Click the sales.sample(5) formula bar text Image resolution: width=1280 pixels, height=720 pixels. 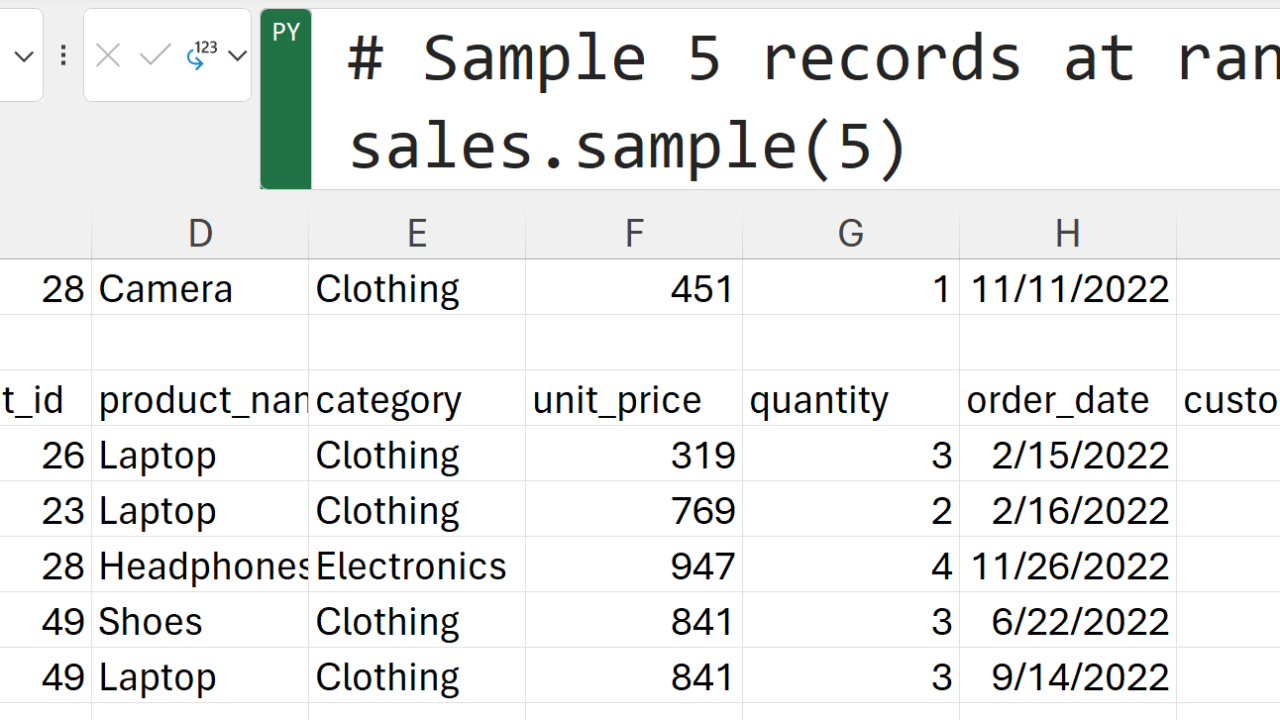coord(627,146)
